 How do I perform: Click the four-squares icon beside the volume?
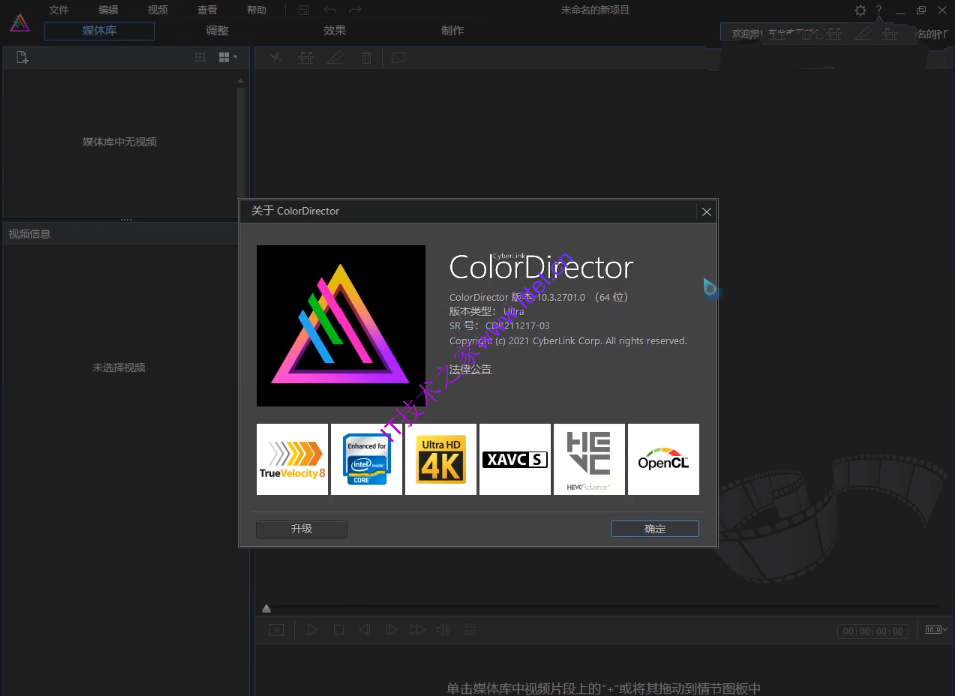click(x=470, y=630)
